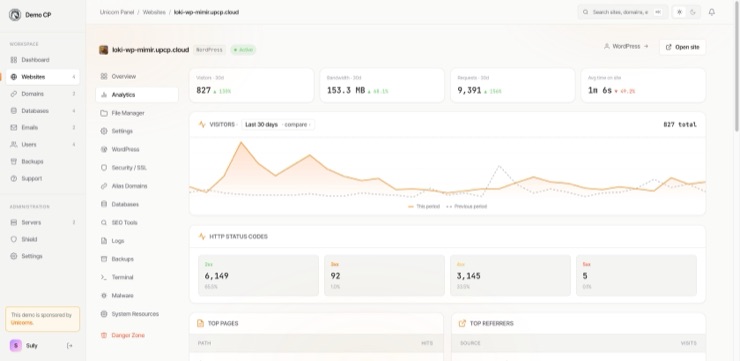Viewport: 740px width, 361px height.
Task: Click the WordPress login link with arrow
Action: (626, 47)
